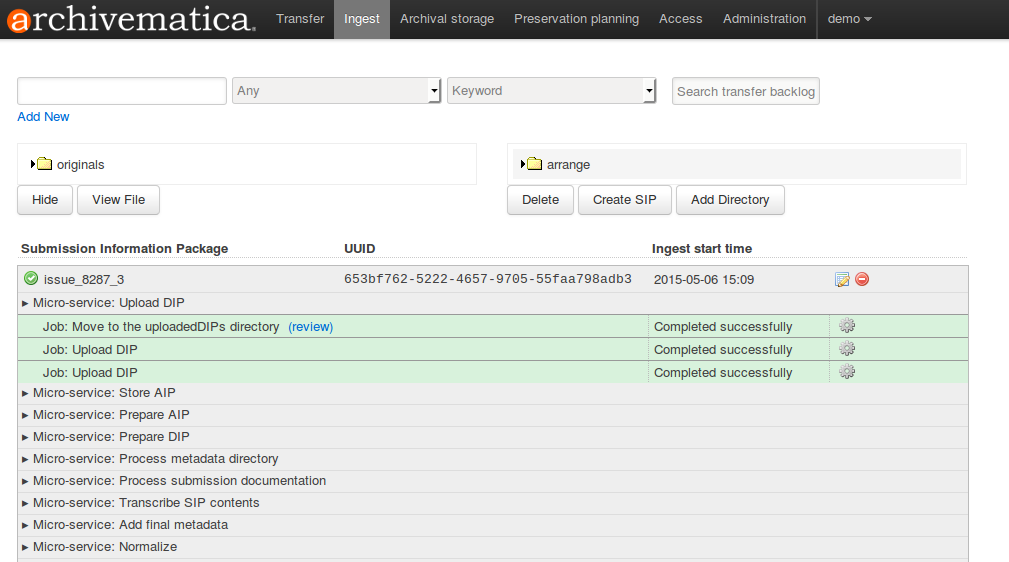Click gear icon for Move to uploadedDIPs job

pos(847,326)
